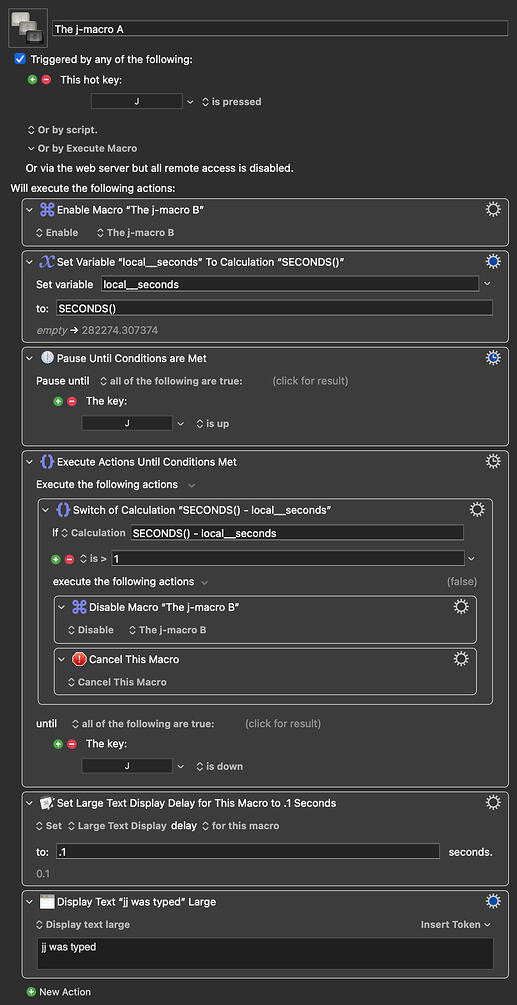This screenshot has height=1005, width=517.
Task: Open the 'is pressed' hot key popup
Action: point(231,102)
